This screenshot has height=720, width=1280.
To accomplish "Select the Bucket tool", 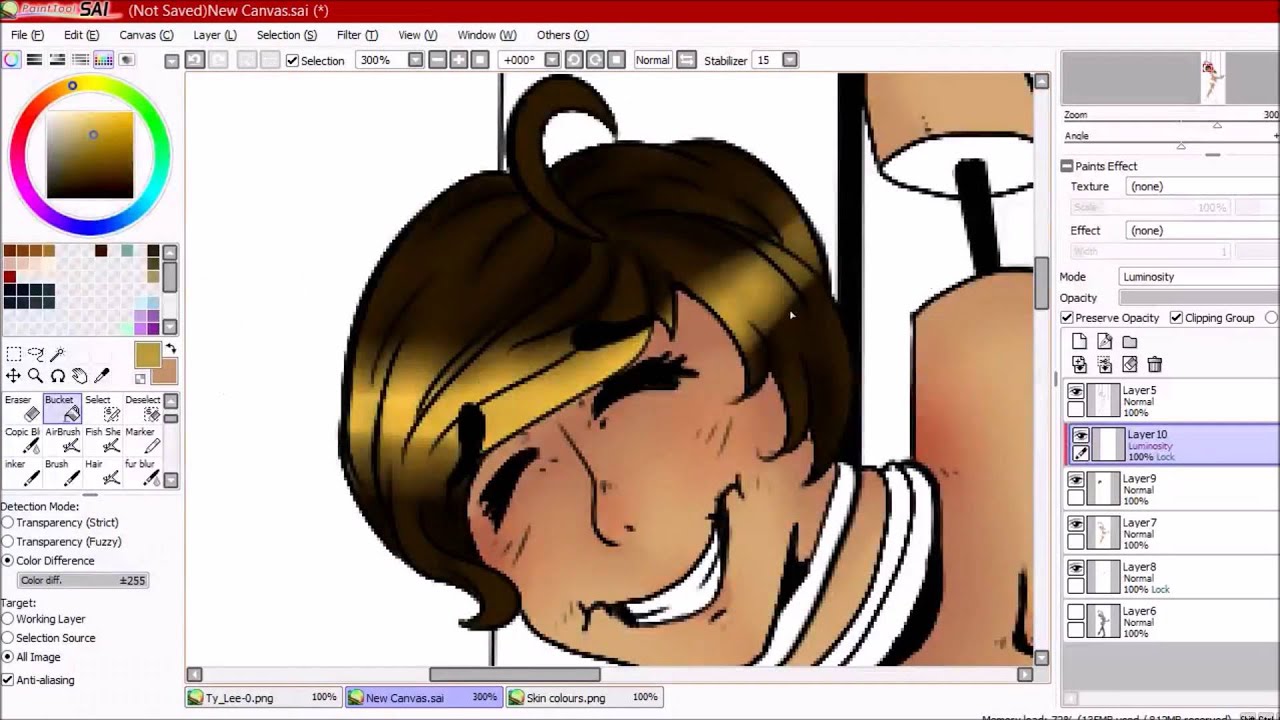I will click(62, 408).
